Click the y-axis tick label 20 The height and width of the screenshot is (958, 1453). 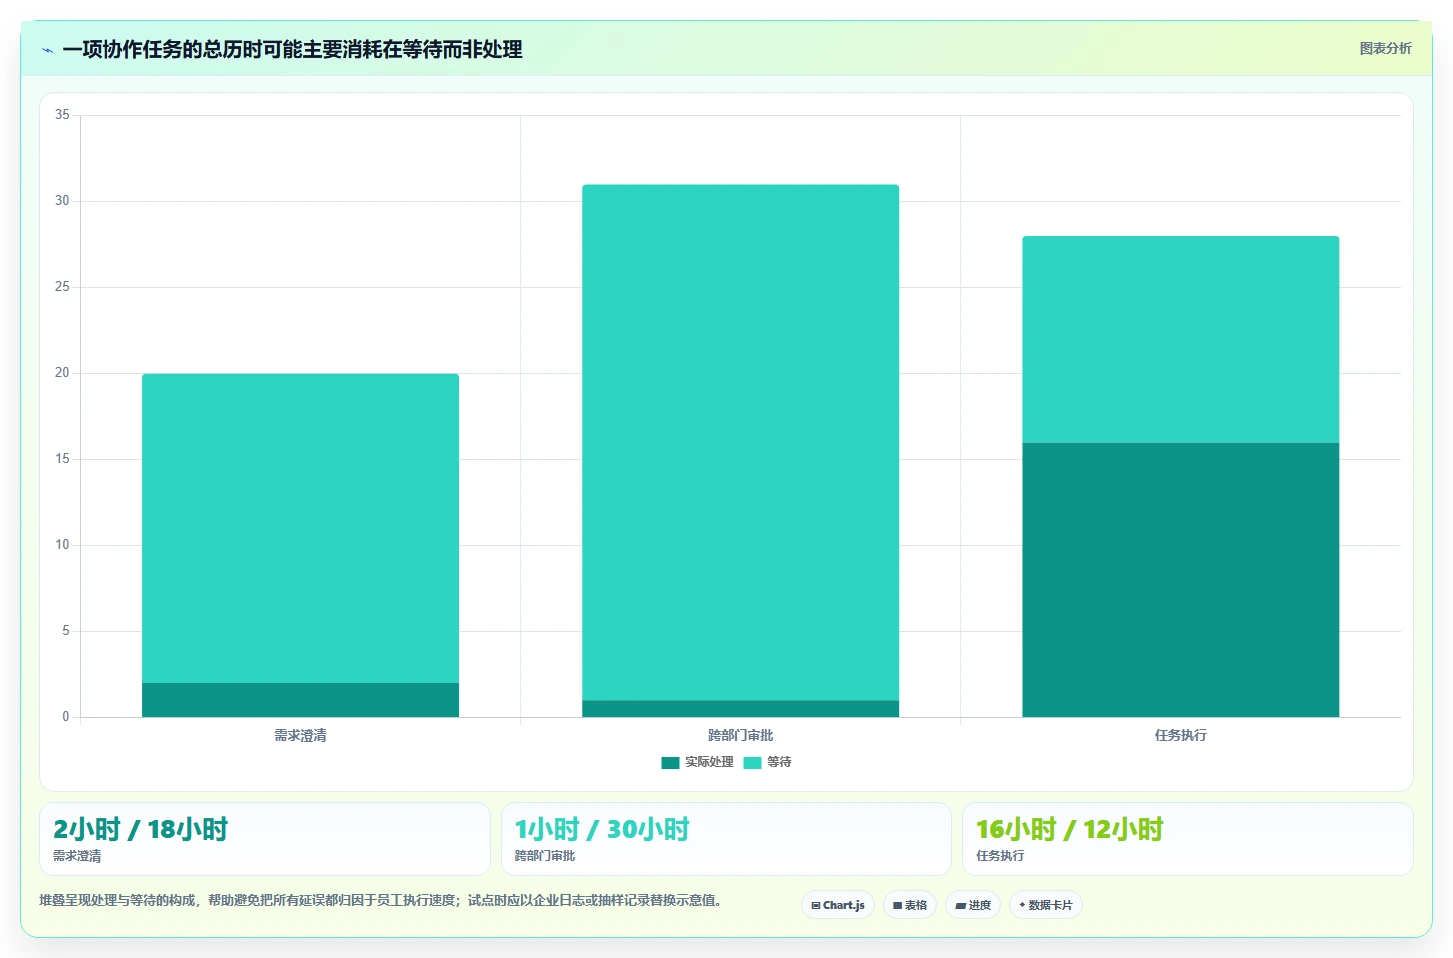[62, 373]
